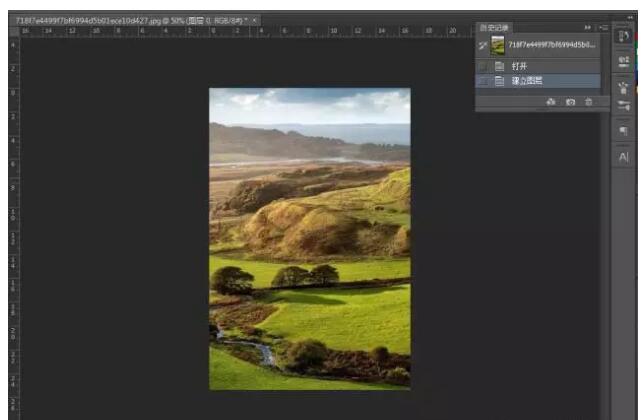Image resolution: width=644 pixels, height=420 pixels.
Task: Set history brush source box beside 打开 state
Action: click(x=483, y=66)
